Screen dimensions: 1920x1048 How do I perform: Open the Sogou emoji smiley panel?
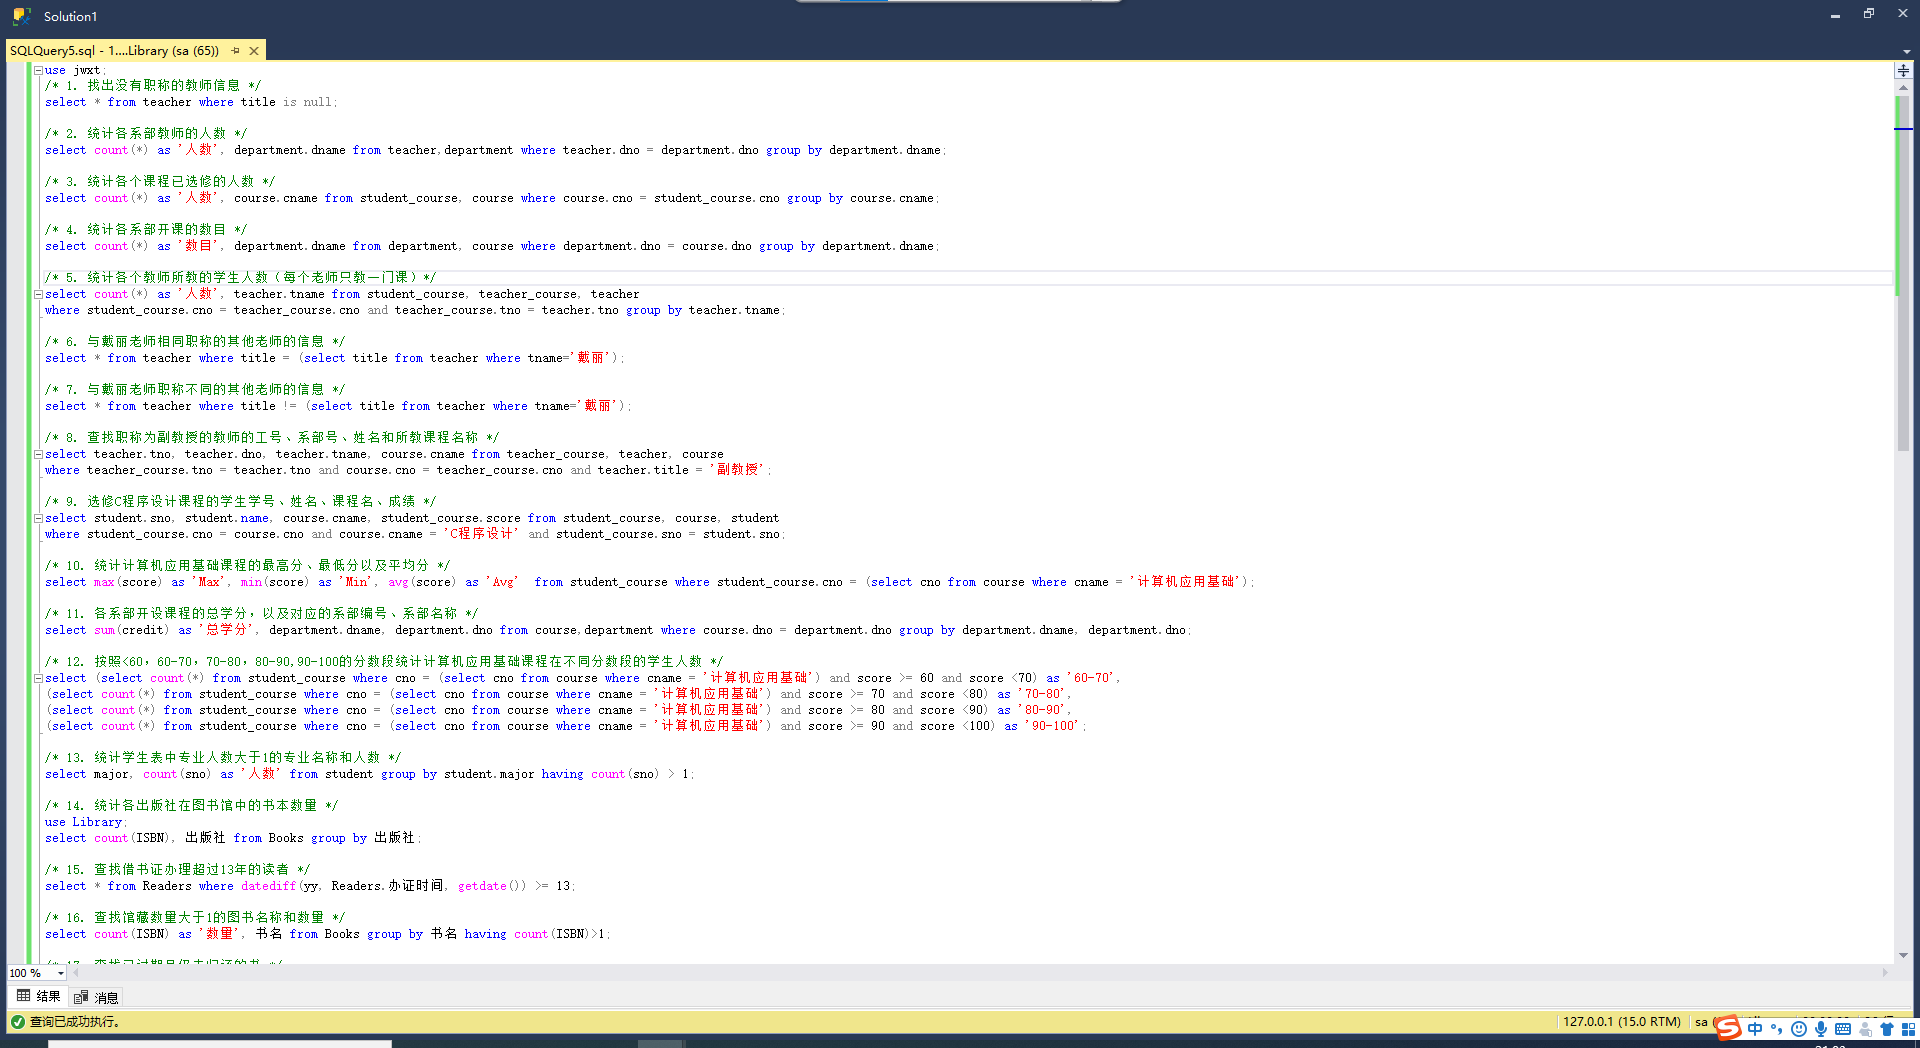point(1798,1029)
